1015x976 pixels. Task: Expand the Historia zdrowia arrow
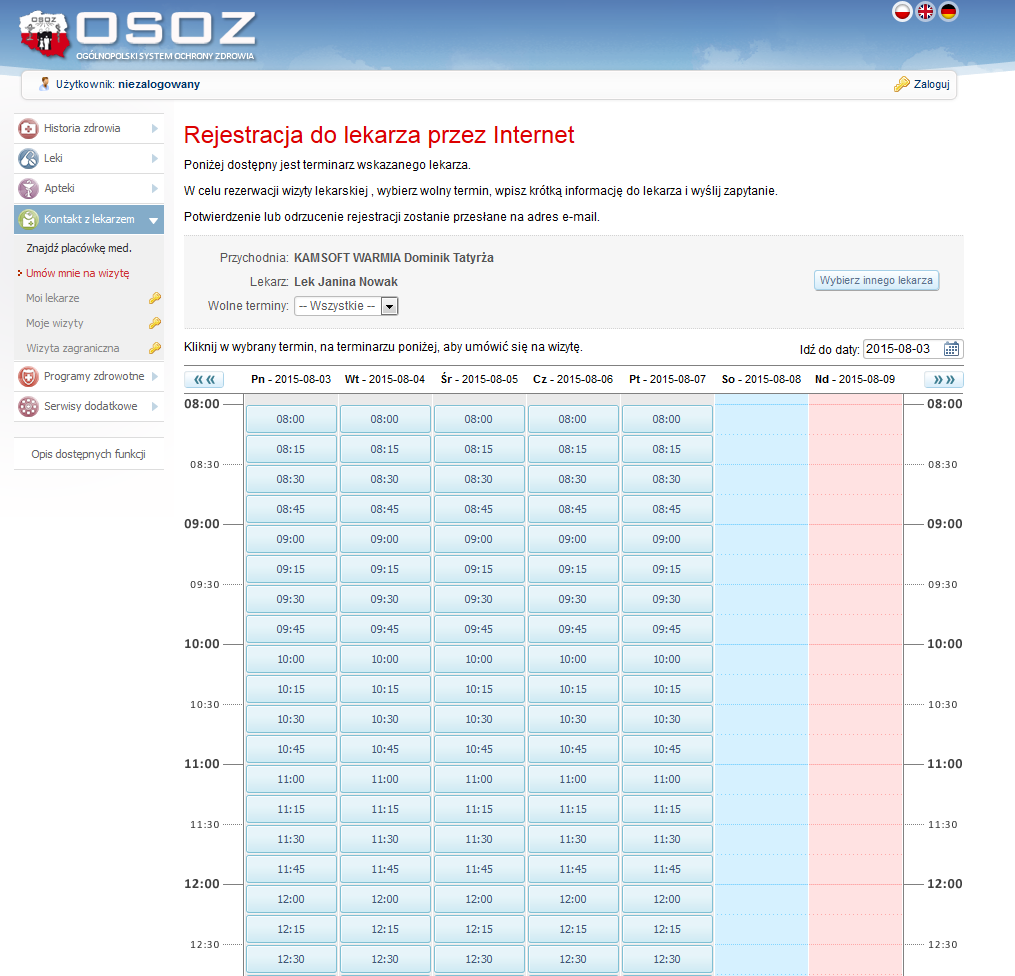(x=155, y=129)
